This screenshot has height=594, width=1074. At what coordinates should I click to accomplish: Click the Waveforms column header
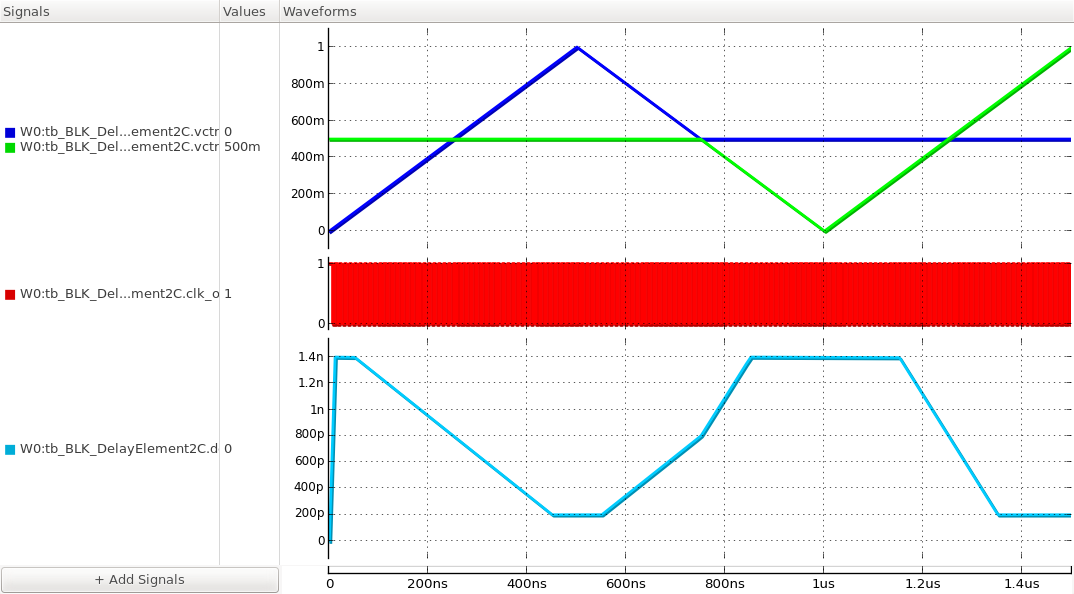pyautogui.click(x=318, y=11)
